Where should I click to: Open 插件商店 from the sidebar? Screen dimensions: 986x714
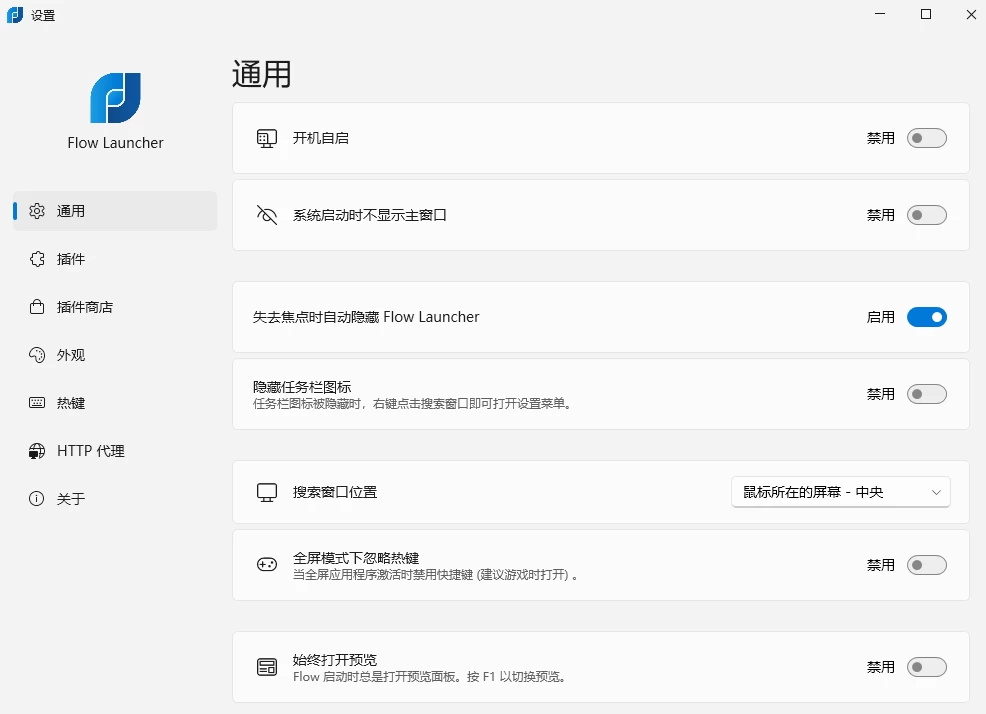(x=36, y=306)
